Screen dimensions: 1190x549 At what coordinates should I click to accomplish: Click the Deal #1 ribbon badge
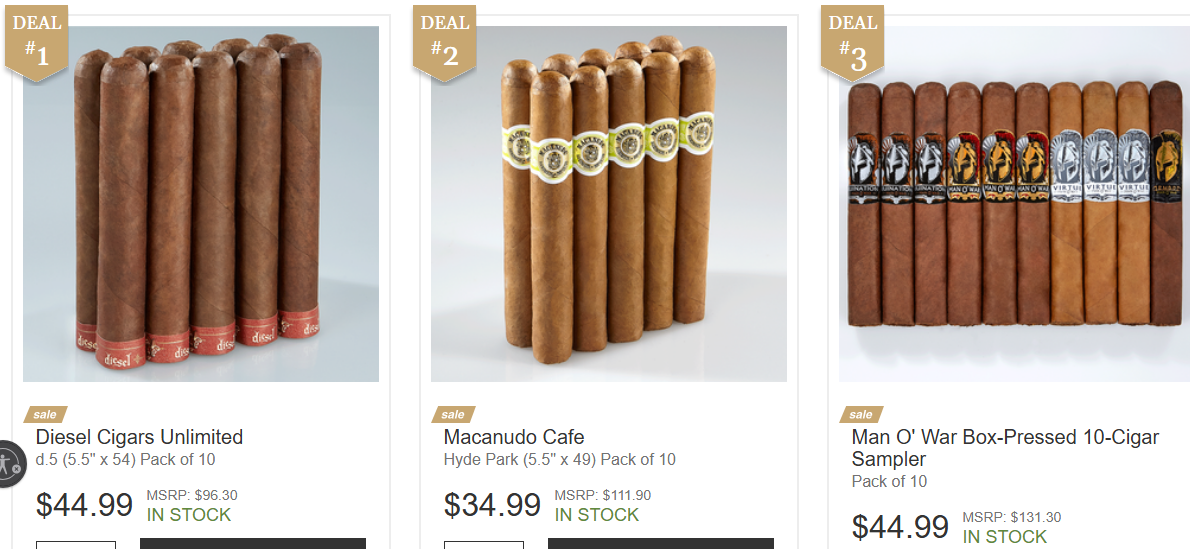(x=37, y=43)
